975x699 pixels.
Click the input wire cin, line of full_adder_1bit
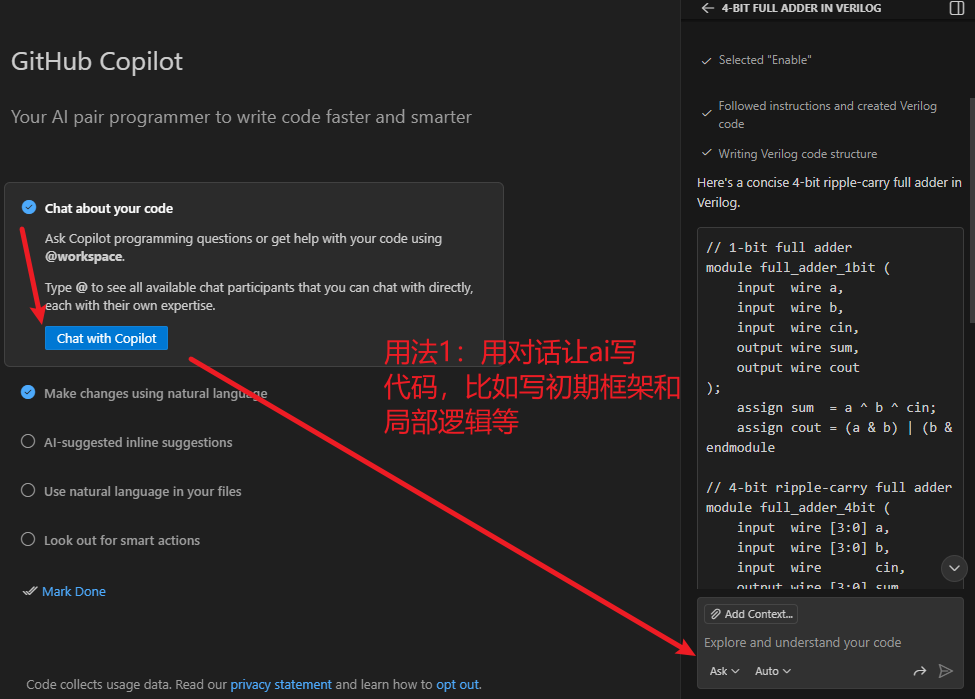(798, 328)
